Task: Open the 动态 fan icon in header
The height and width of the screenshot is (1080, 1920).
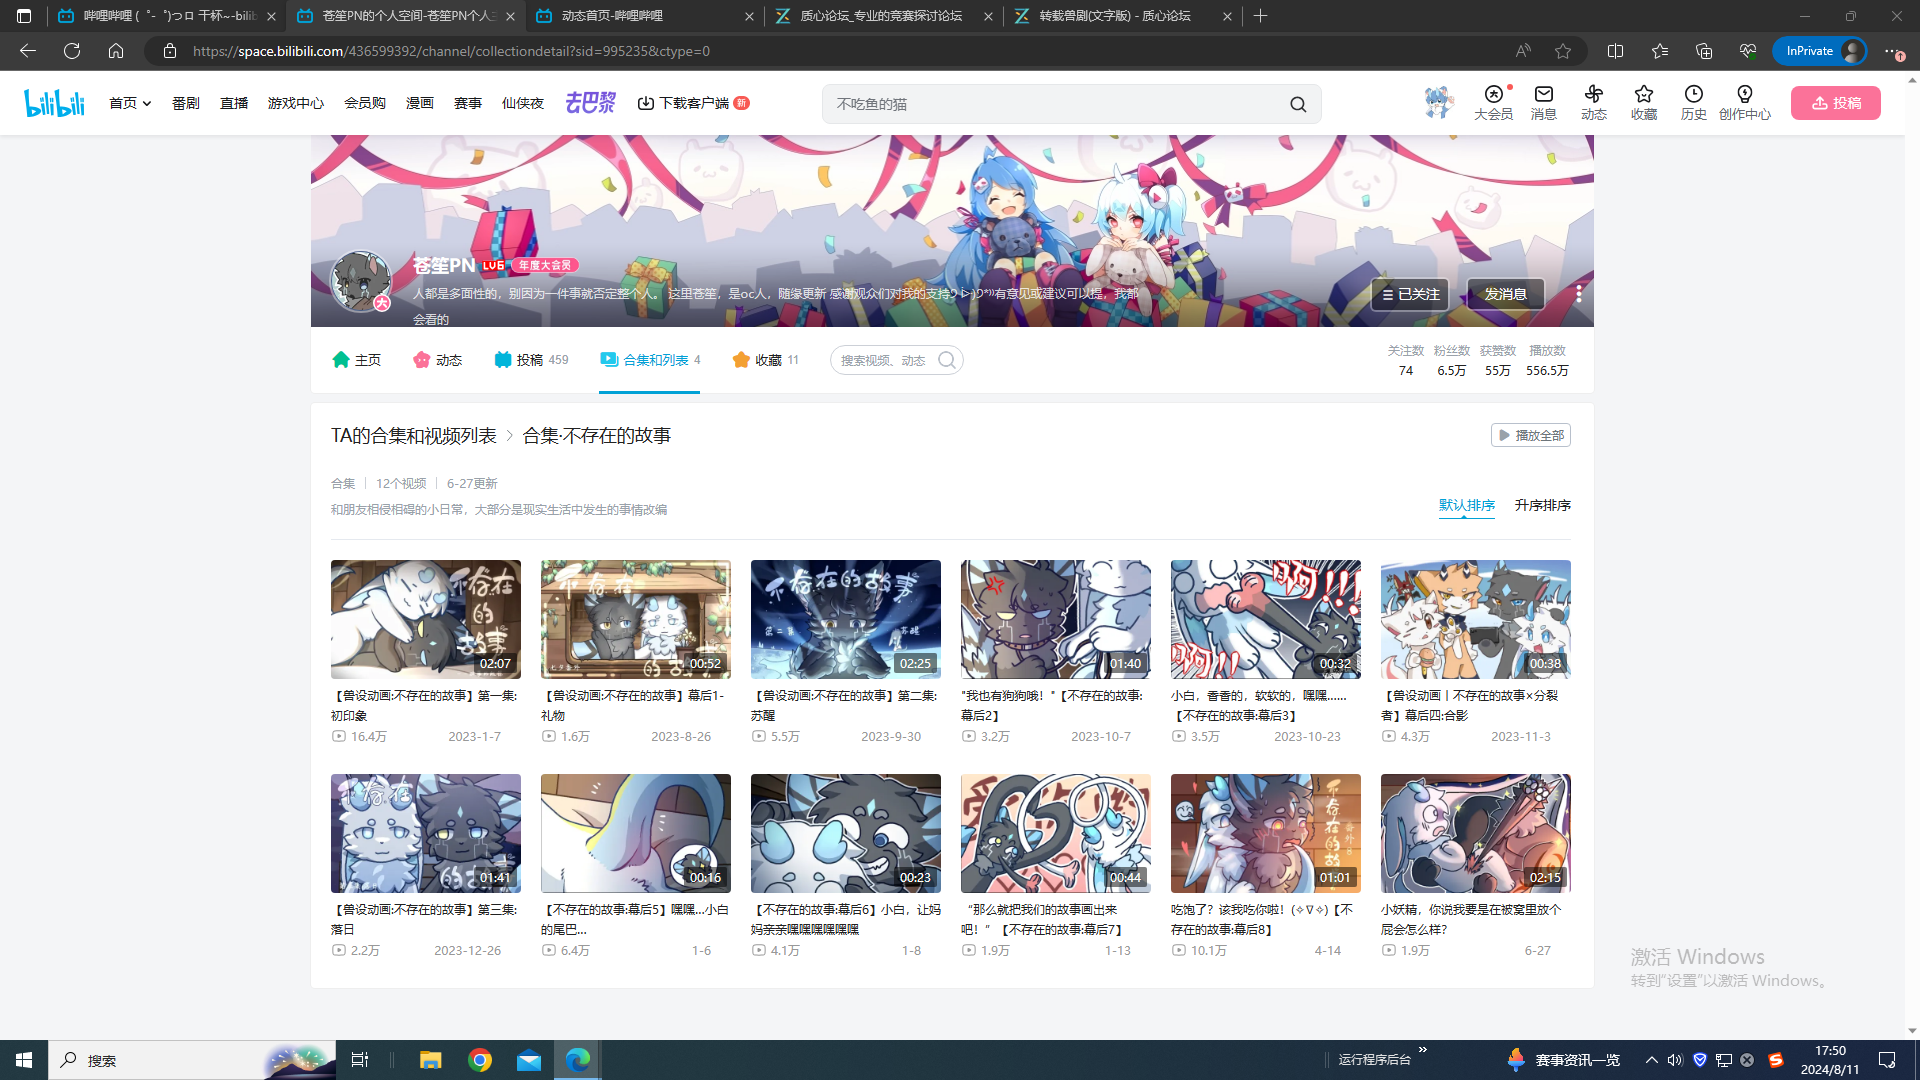Action: tap(1593, 103)
